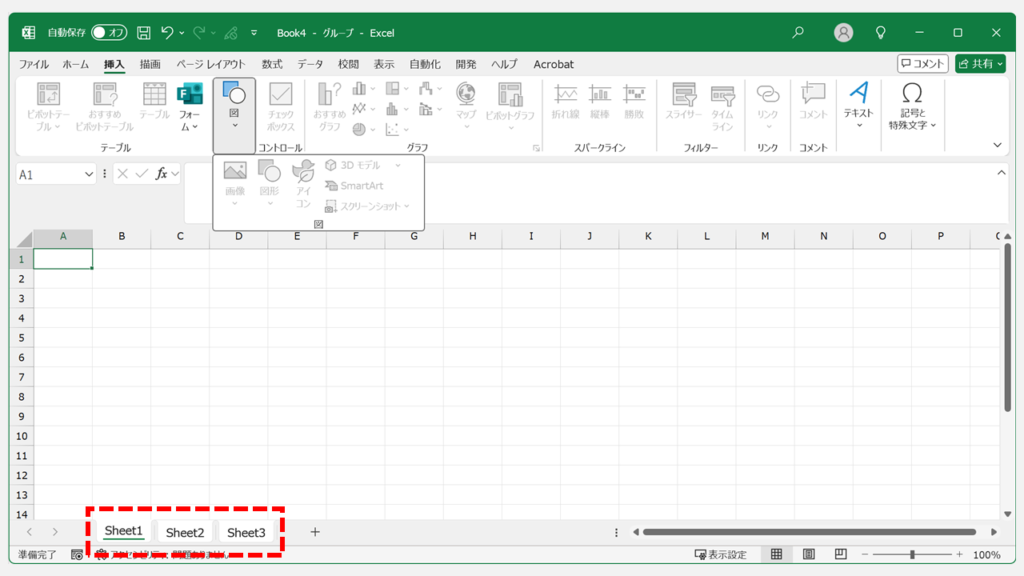Click the Save disk icon
Viewport: 1024px width, 576px height.
(x=144, y=33)
